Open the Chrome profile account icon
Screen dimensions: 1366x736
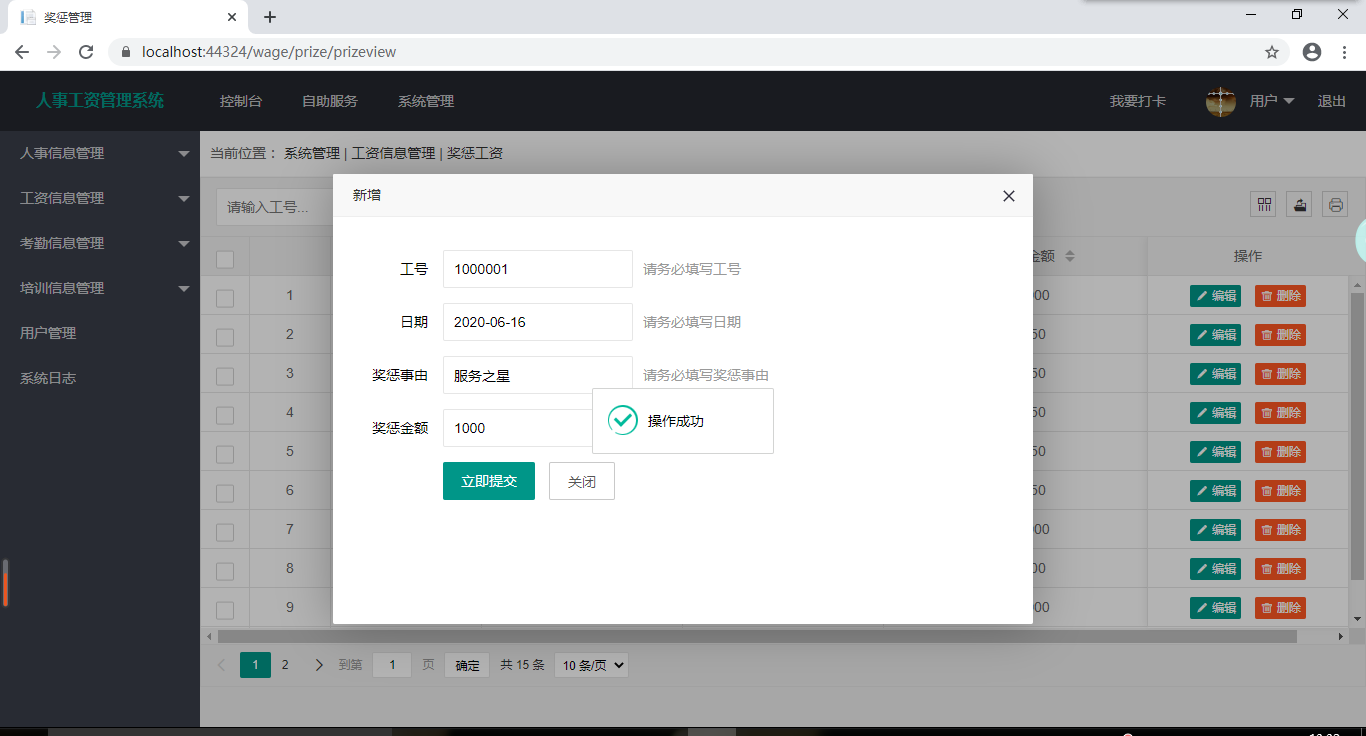coord(1312,52)
